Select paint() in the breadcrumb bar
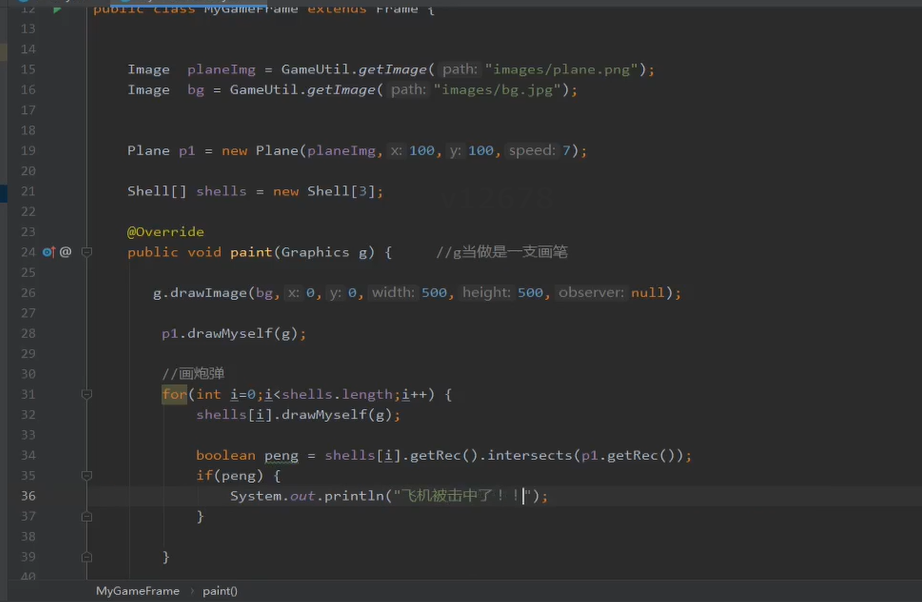The image size is (922, 602). tap(220, 591)
